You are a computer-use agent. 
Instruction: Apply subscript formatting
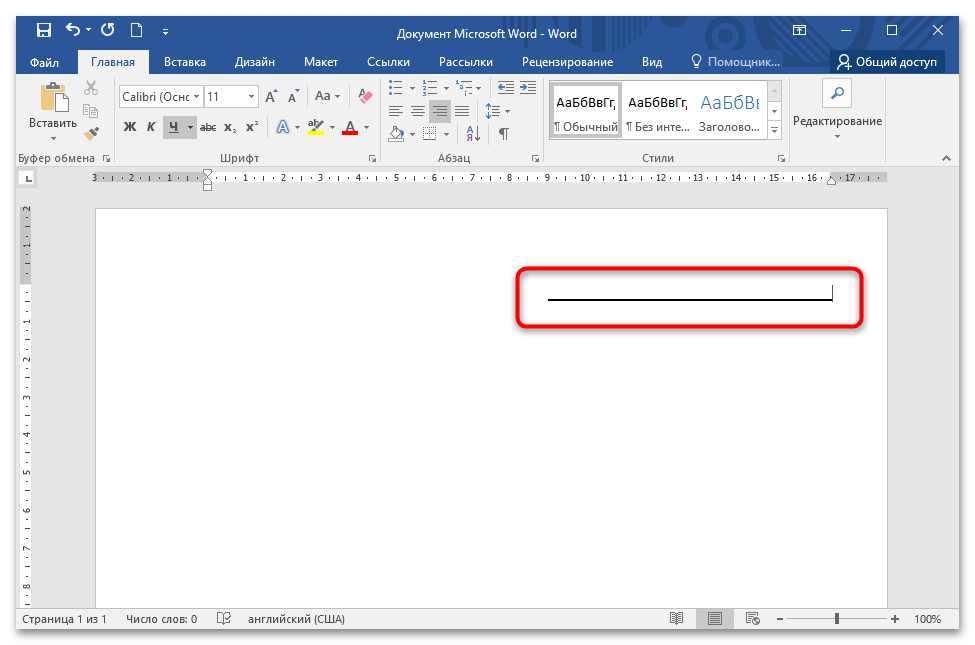point(229,126)
